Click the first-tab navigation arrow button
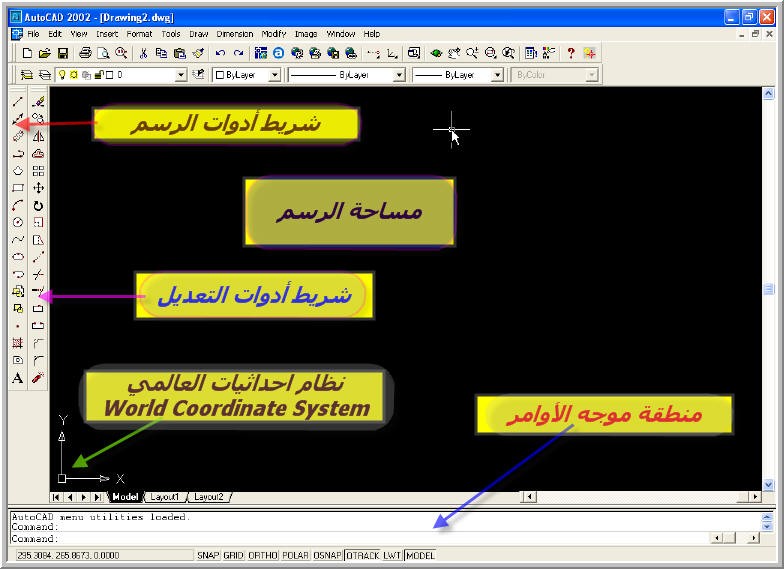 tap(56, 497)
